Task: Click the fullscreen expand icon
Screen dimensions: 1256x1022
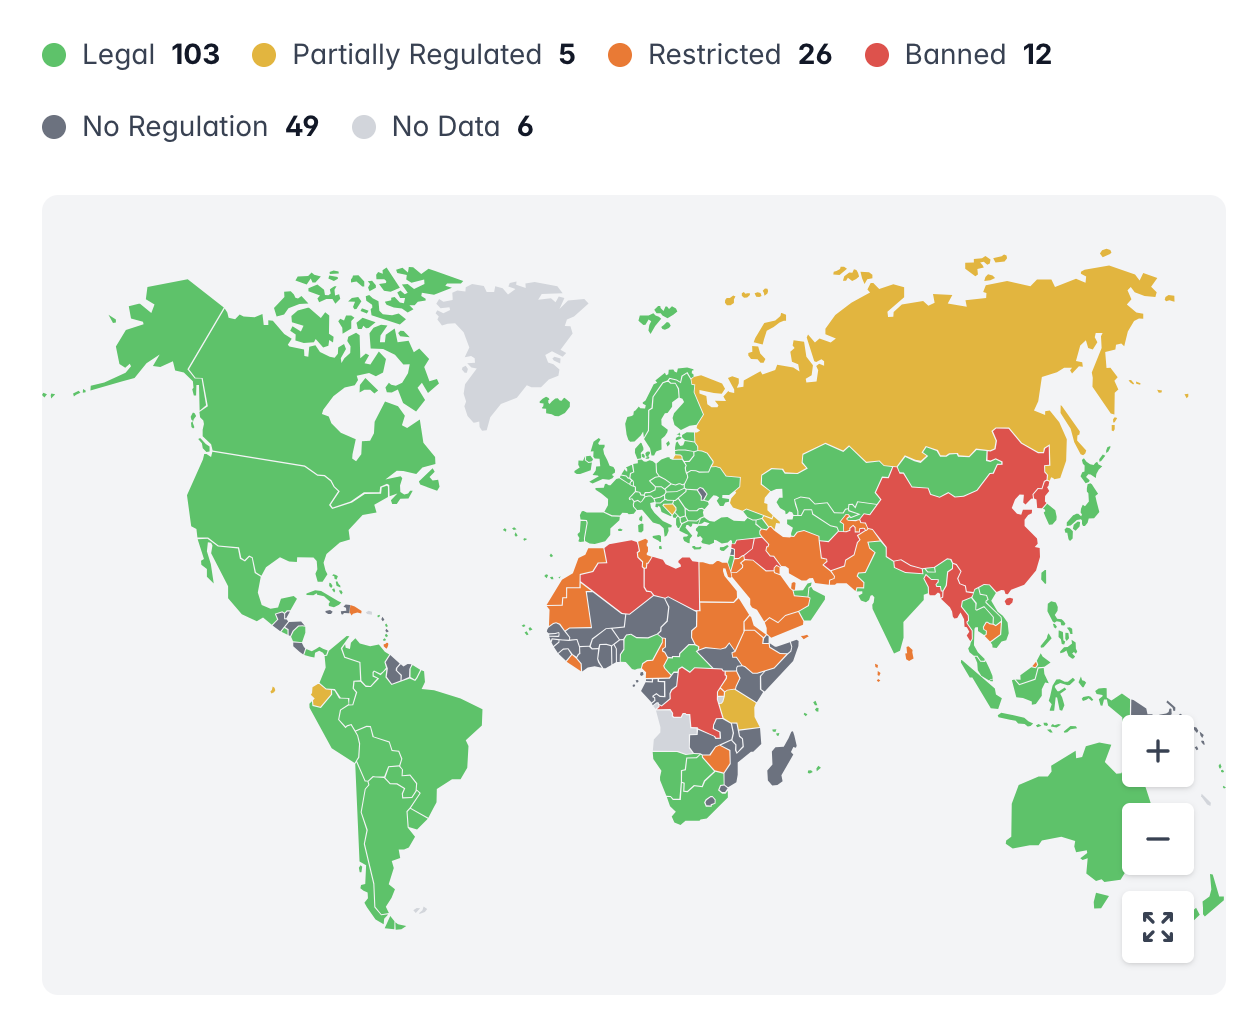Action: coord(1157,927)
